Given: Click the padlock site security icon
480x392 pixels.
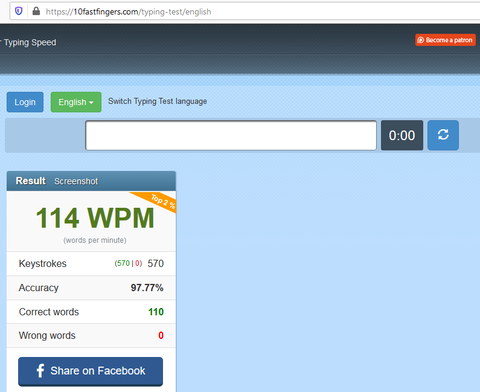Looking at the screenshot, I should pos(36,11).
